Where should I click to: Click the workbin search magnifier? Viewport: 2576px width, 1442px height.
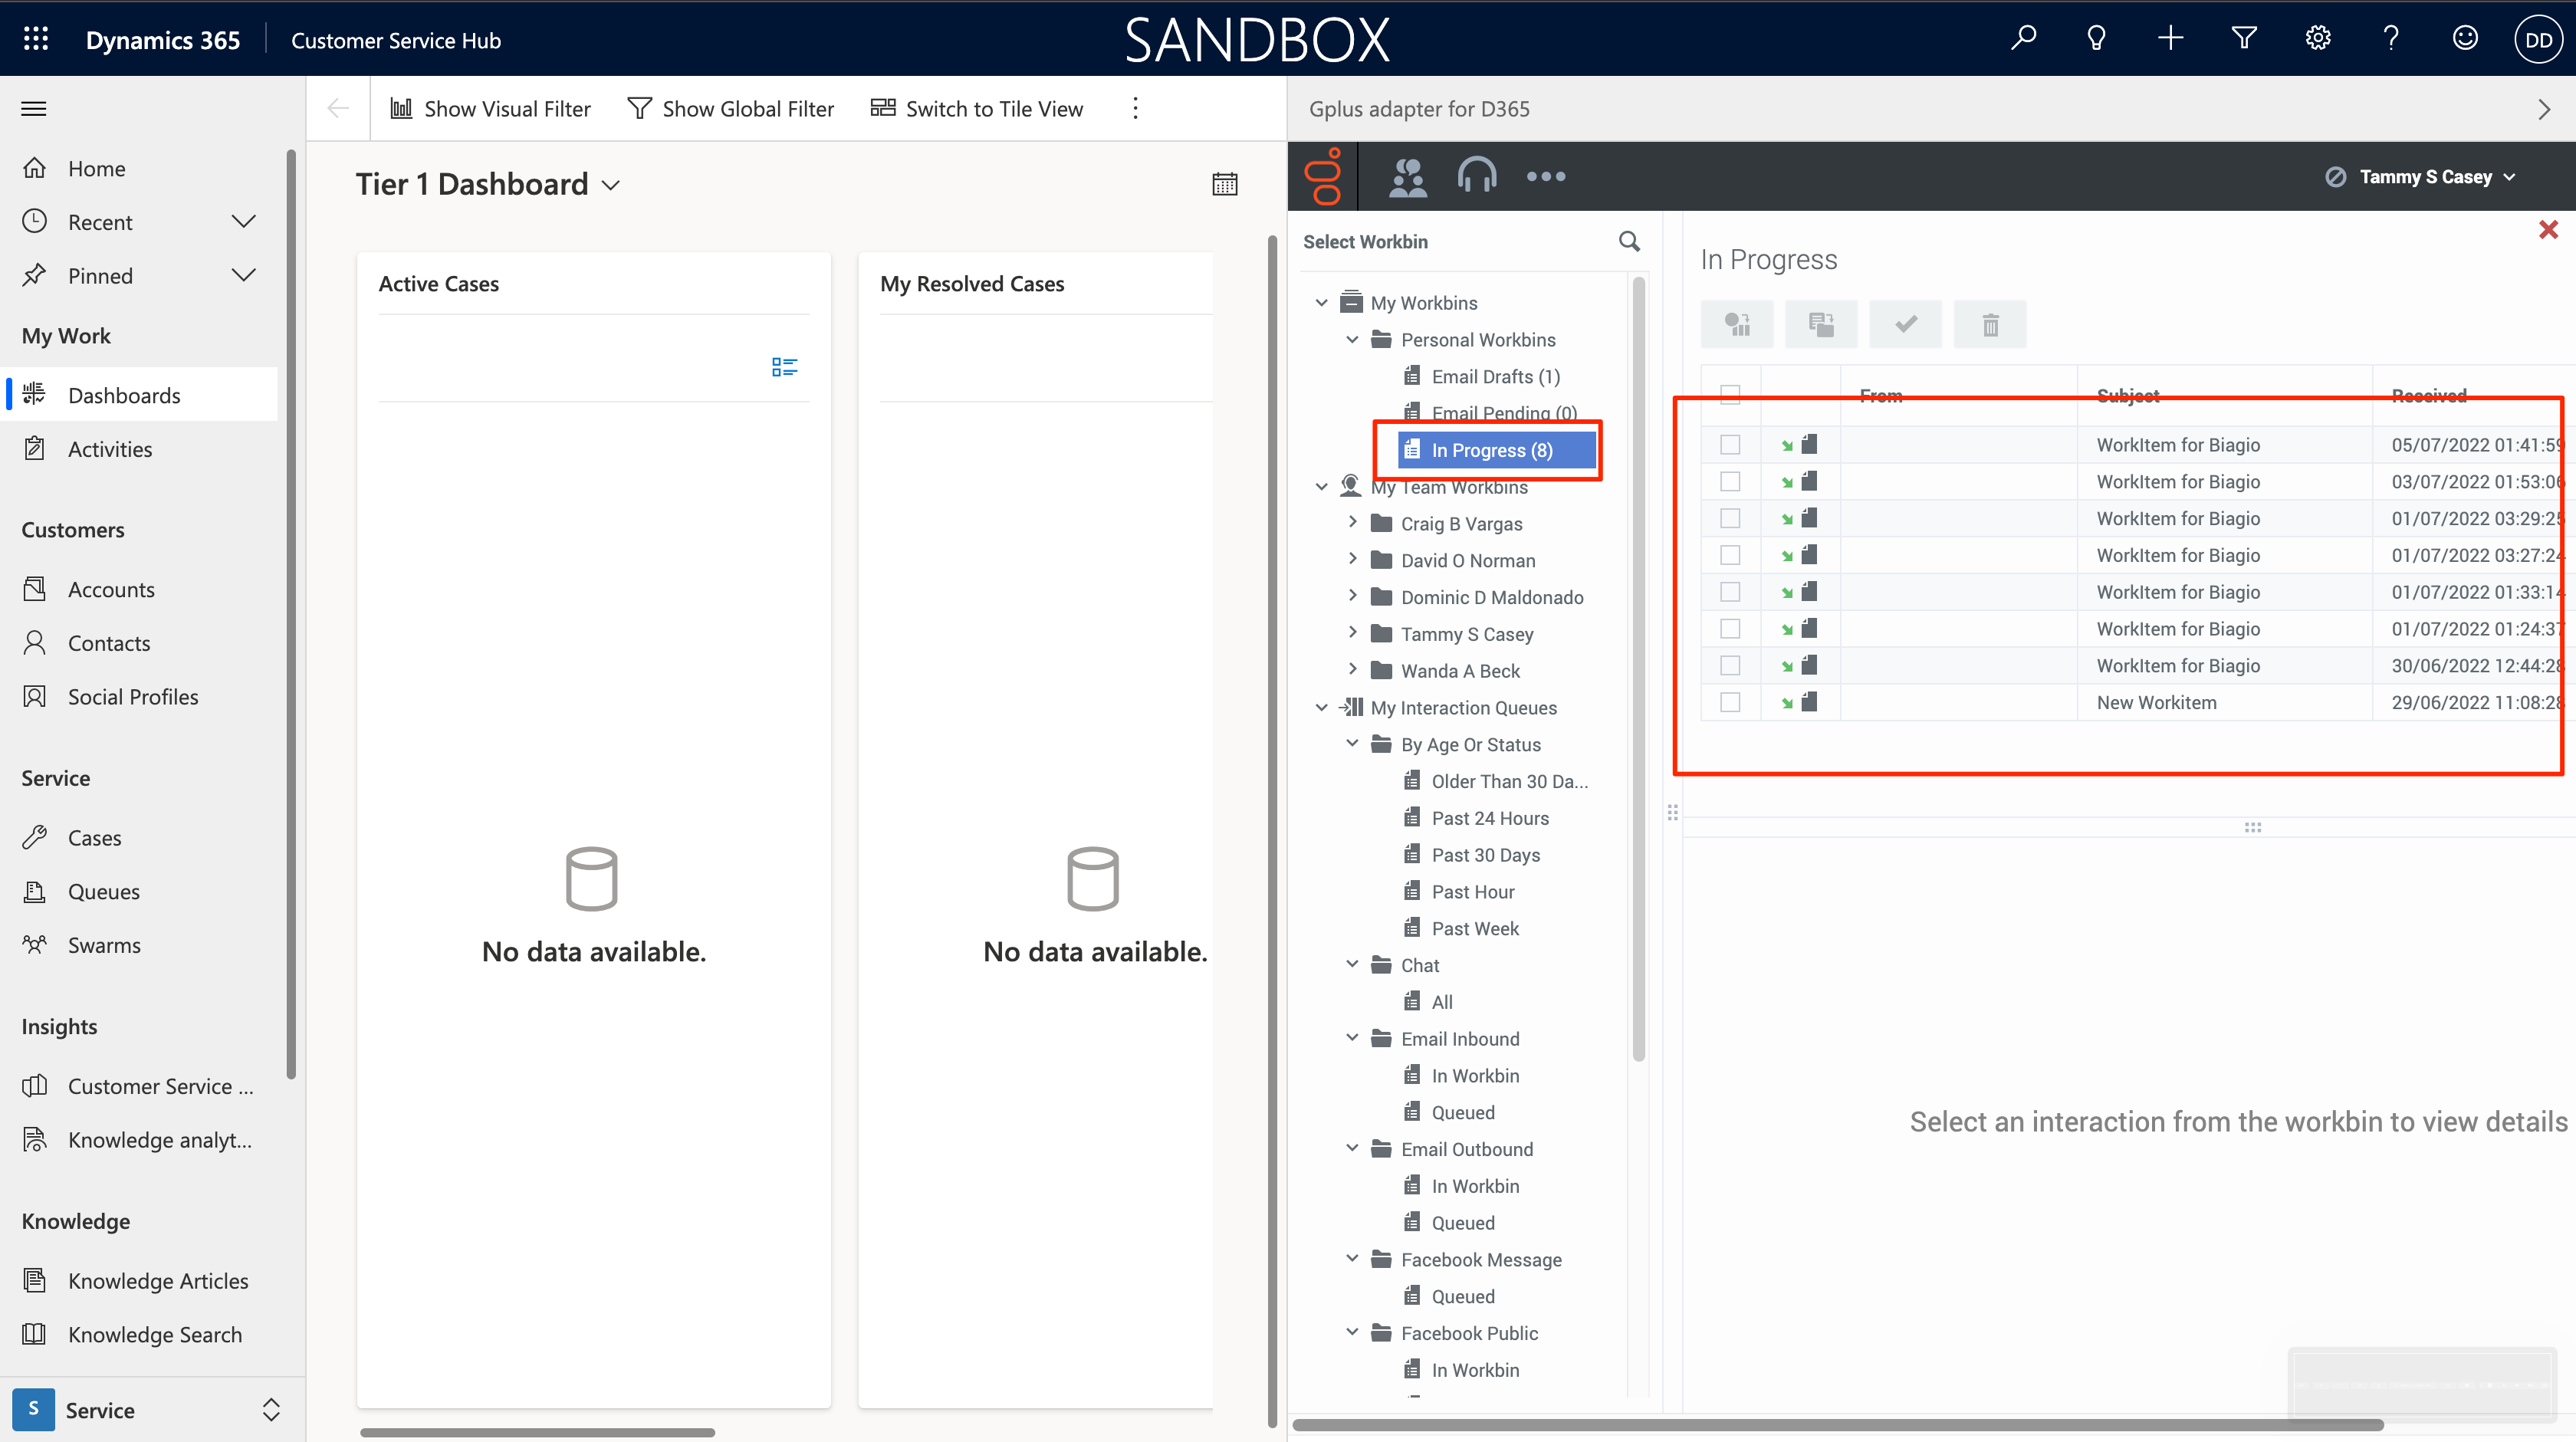click(1629, 241)
